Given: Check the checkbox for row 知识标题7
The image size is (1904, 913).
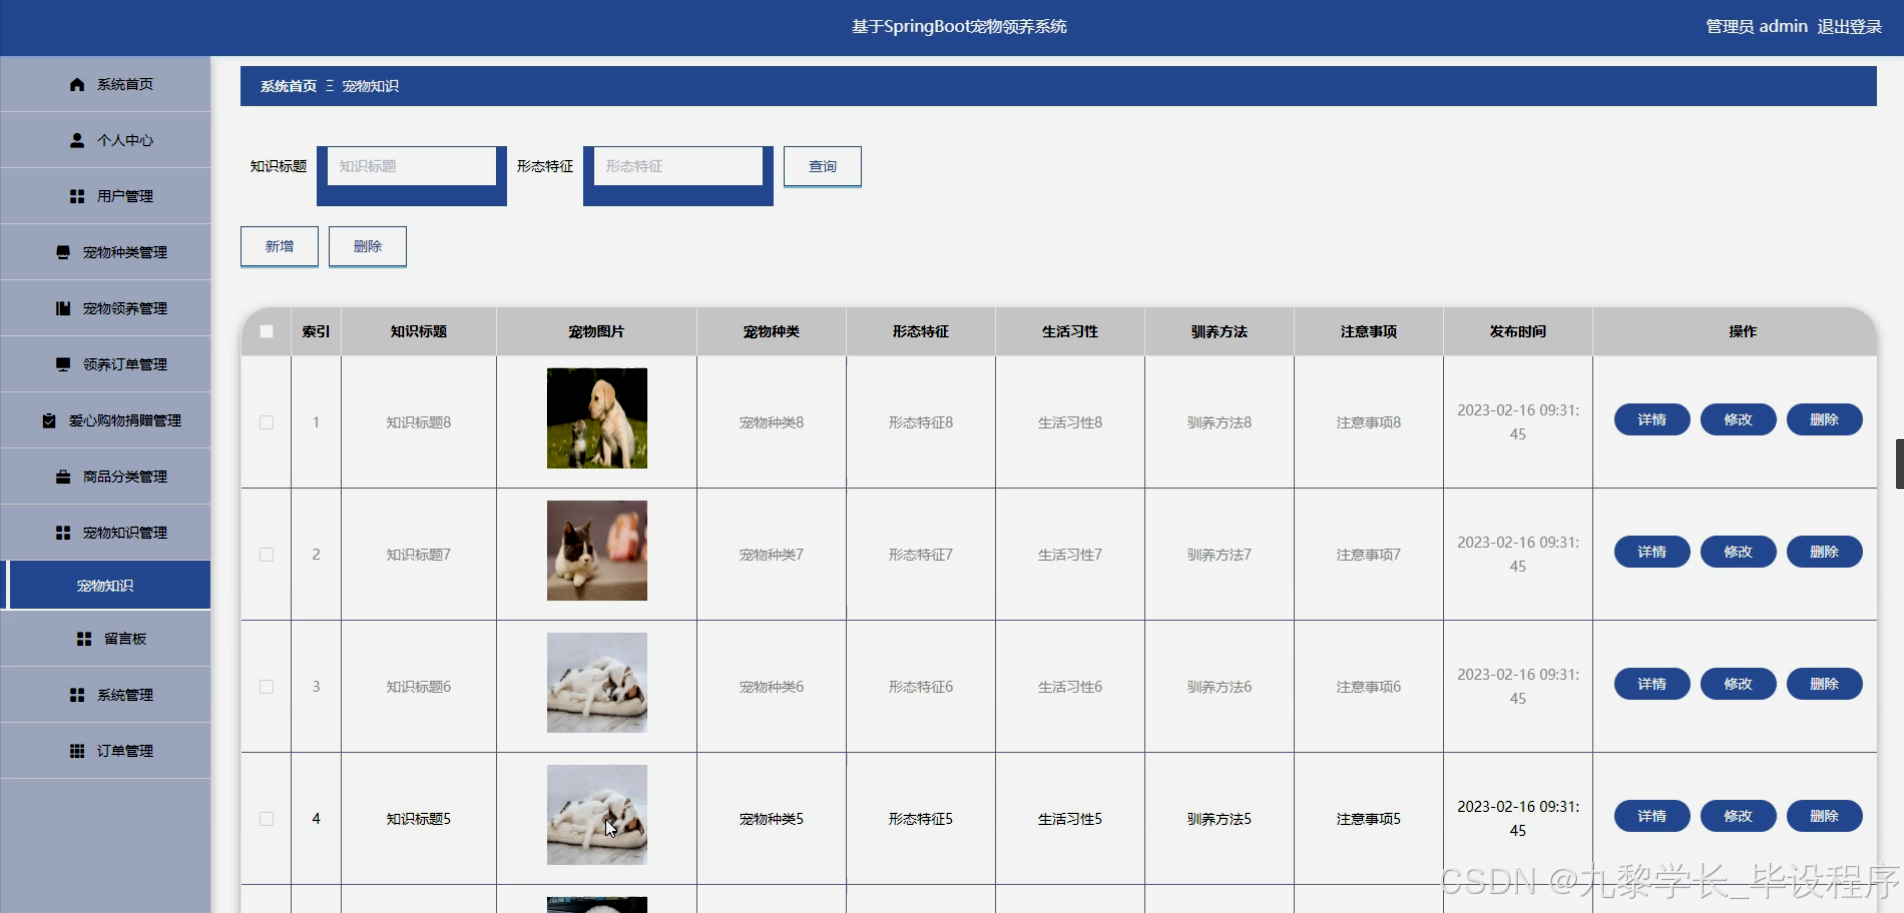Looking at the screenshot, I should click(x=266, y=554).
